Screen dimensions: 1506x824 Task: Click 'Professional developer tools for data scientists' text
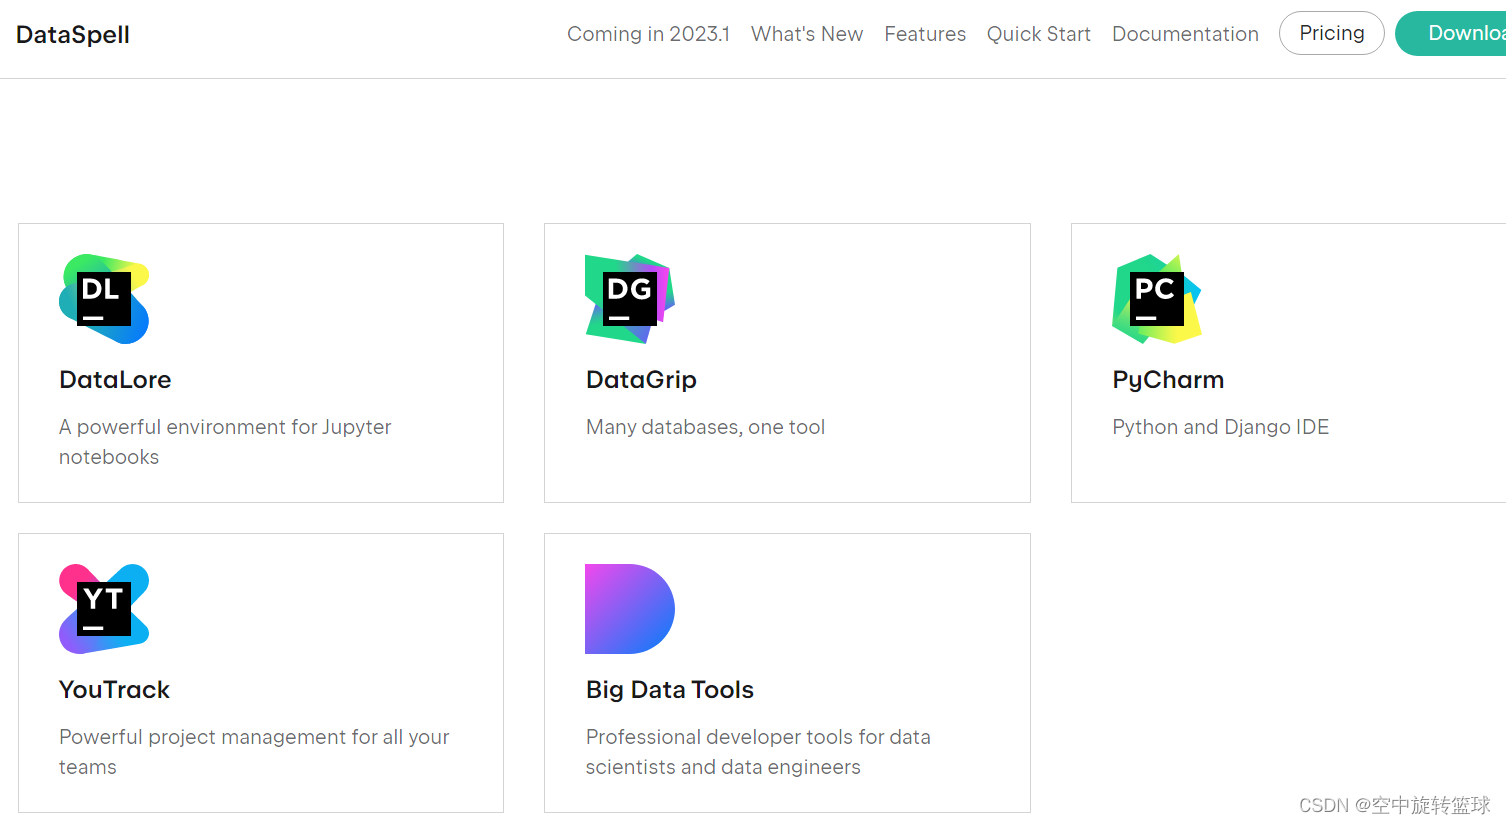[758, 752]
